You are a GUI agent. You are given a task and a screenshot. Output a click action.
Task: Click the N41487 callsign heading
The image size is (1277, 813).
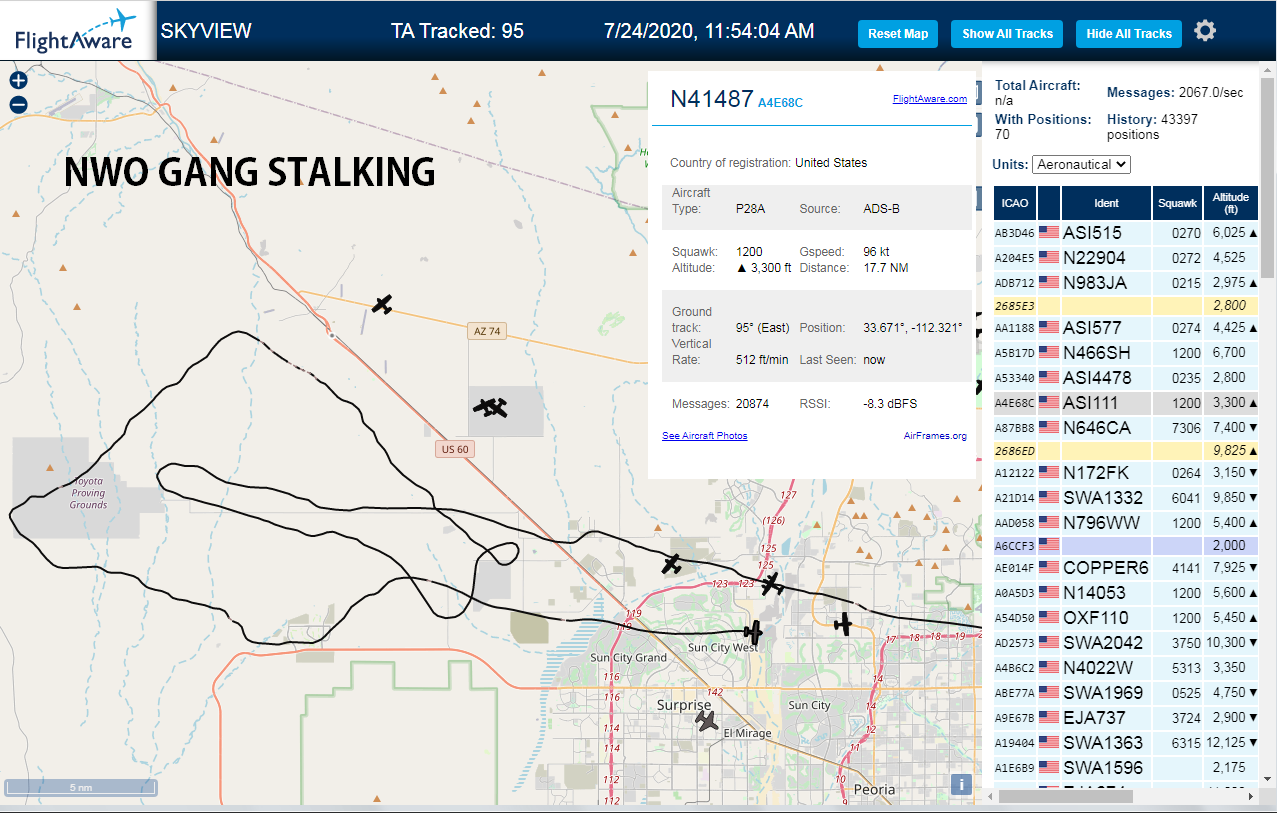tap(711, 99)
